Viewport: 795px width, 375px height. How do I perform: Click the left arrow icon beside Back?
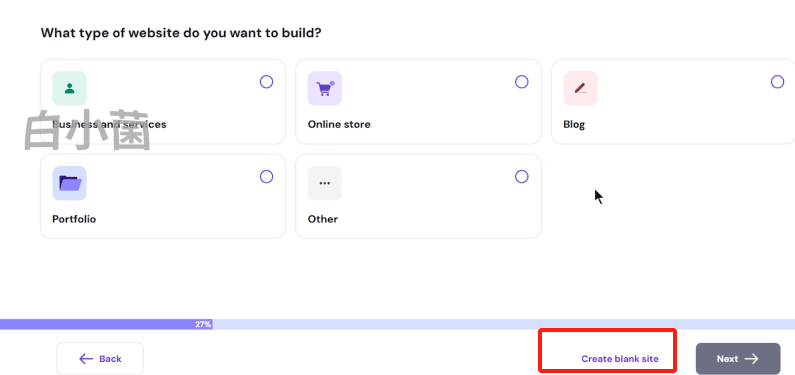click(x=86, y=359)
